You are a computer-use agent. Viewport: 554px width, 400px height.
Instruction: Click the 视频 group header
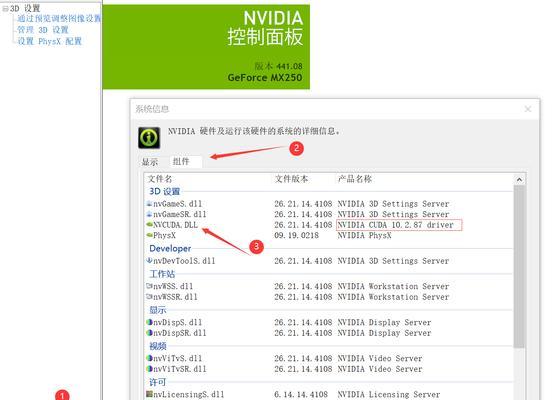[x=158, y=346]
